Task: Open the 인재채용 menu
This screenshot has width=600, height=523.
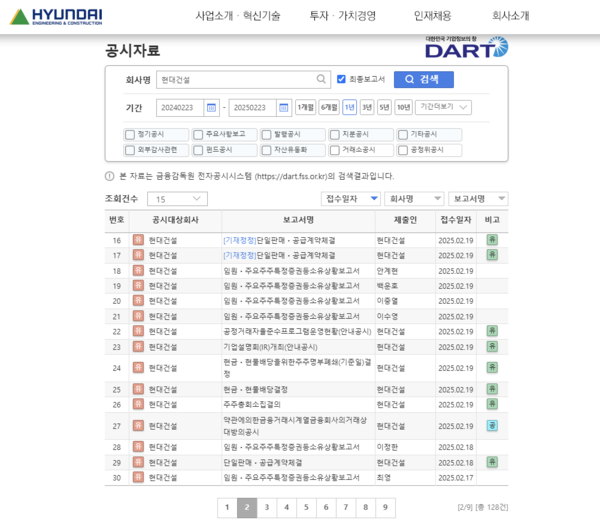Action: coord(433,16)
